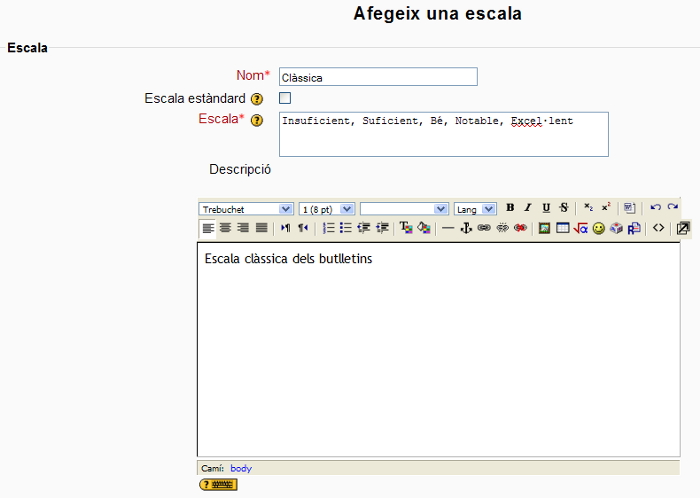This screenshot has height=498, width=700.
Task: Remove link using the dotted chain icon
Action: [503, 228]
